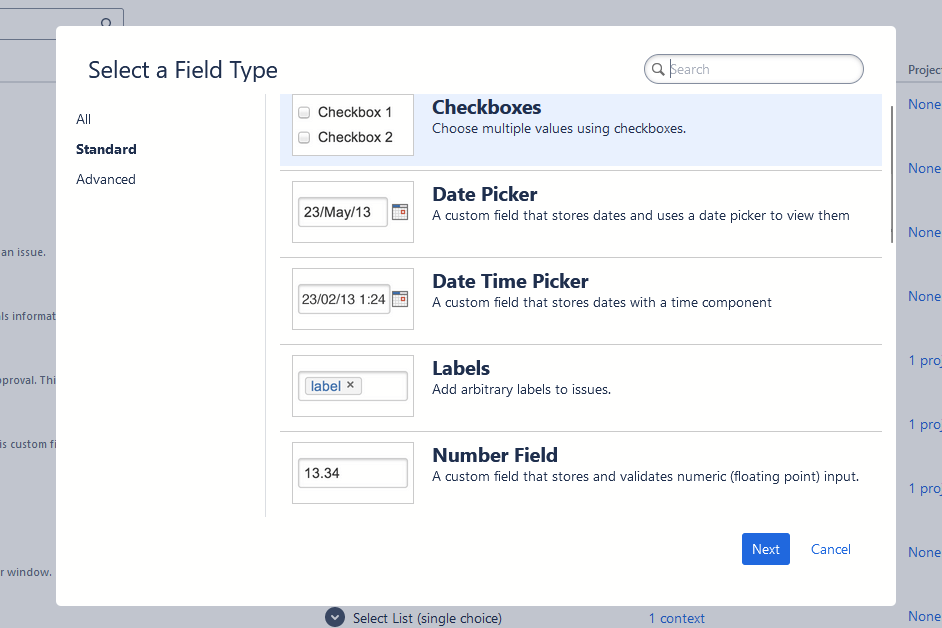Switch to the Advanced category
Screen dimensions: 942x628
pos(105,179)
